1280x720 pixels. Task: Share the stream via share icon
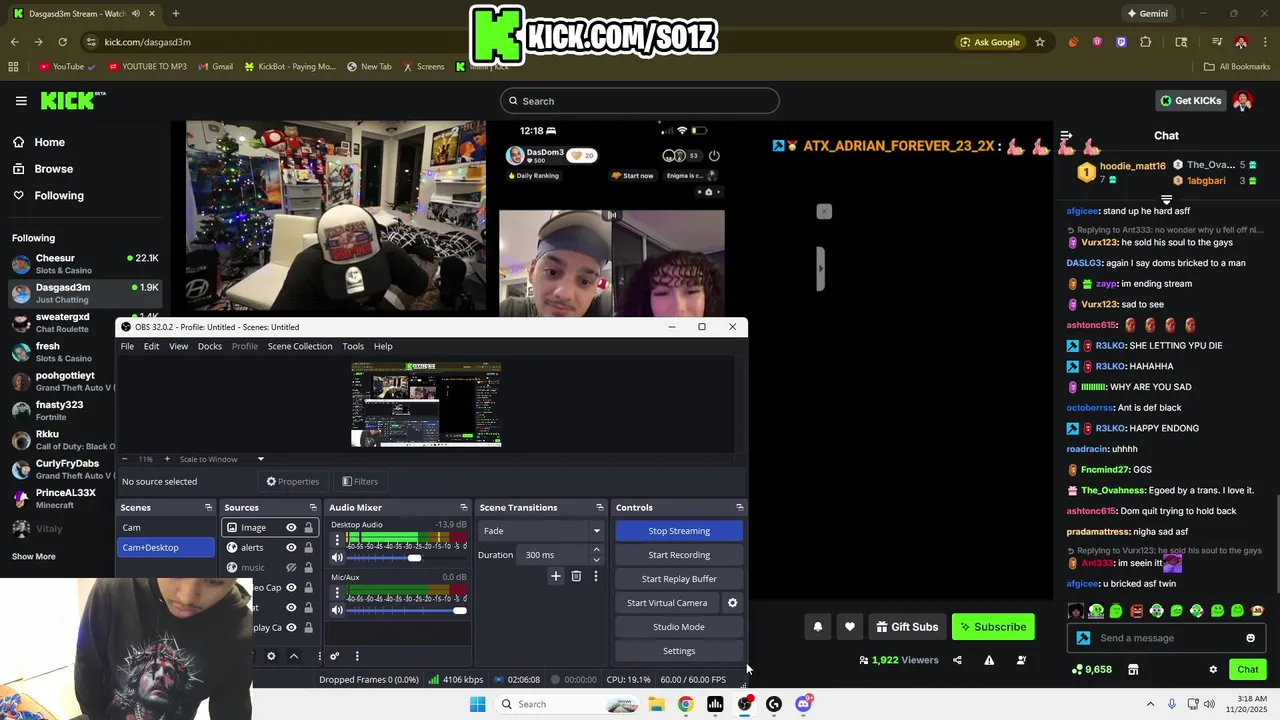(x=957, y=660)
